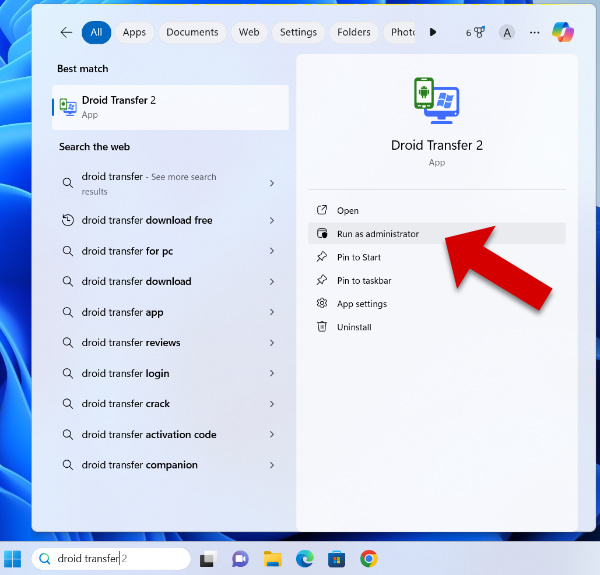Click the pin icon beside Pin to taskbar
The image size is (600, 575).
[x=322, y=280]
